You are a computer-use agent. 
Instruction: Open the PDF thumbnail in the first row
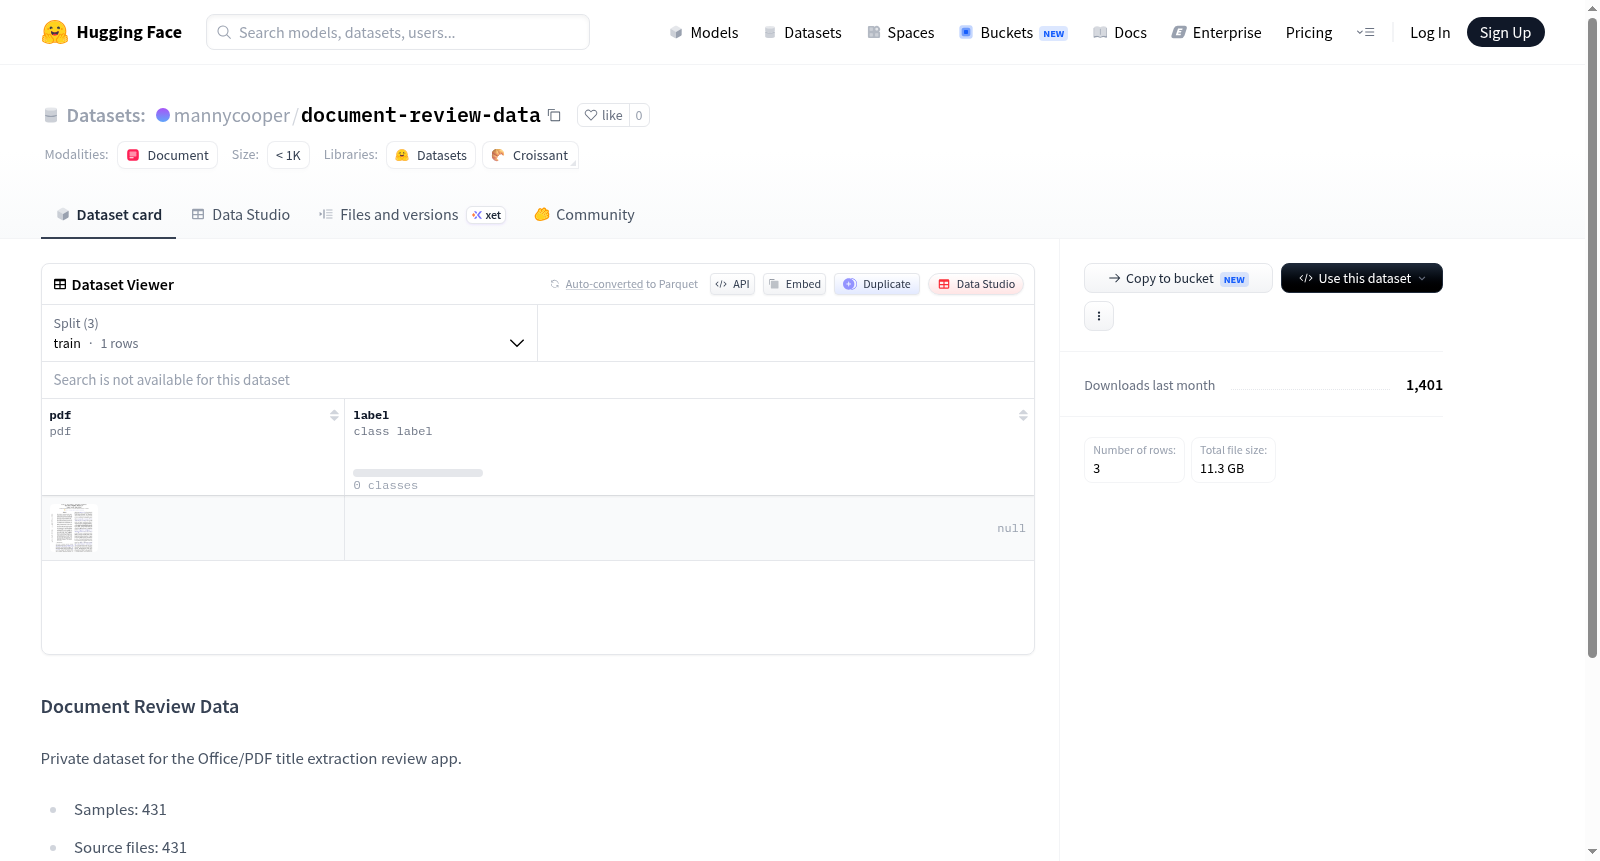pos(74,528)
